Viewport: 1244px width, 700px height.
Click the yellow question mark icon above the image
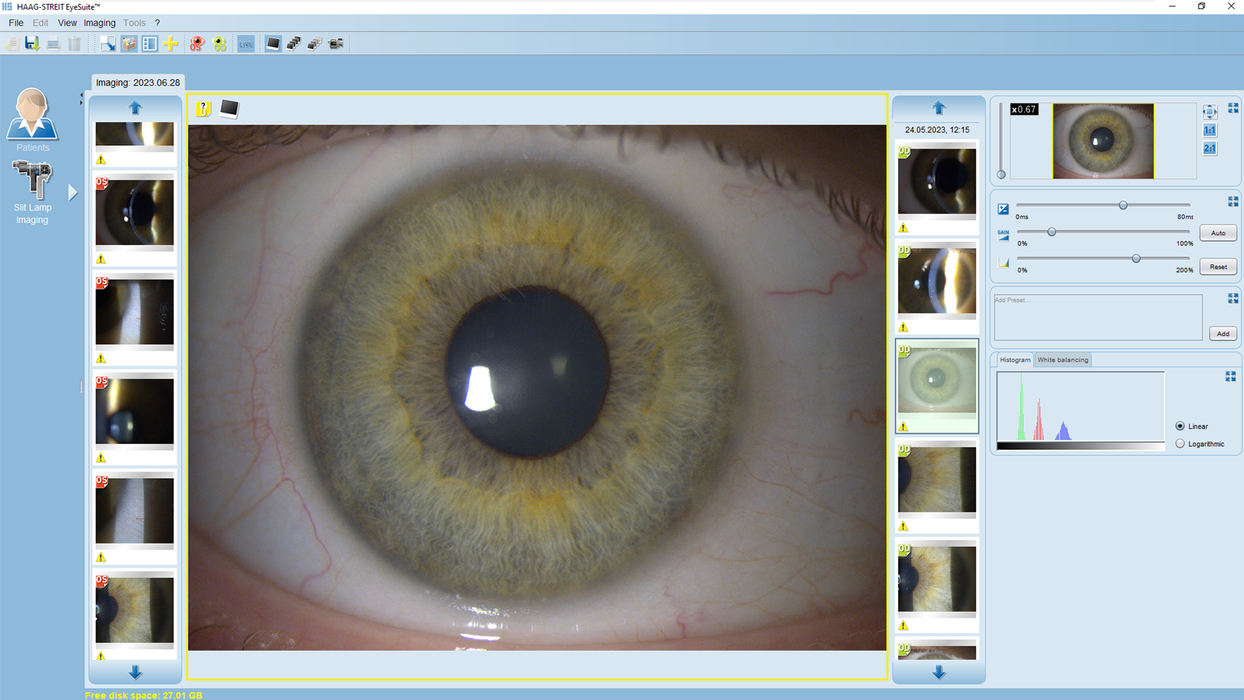click(203, 108)
